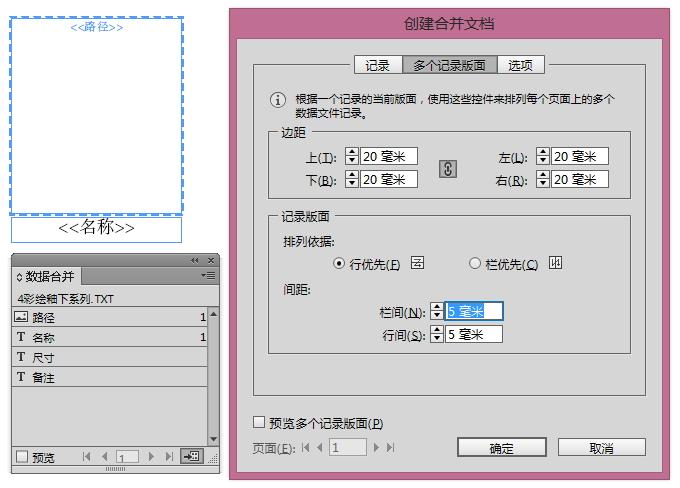Click the 行间 spacing stepper arrows

[x=437, y=334]
